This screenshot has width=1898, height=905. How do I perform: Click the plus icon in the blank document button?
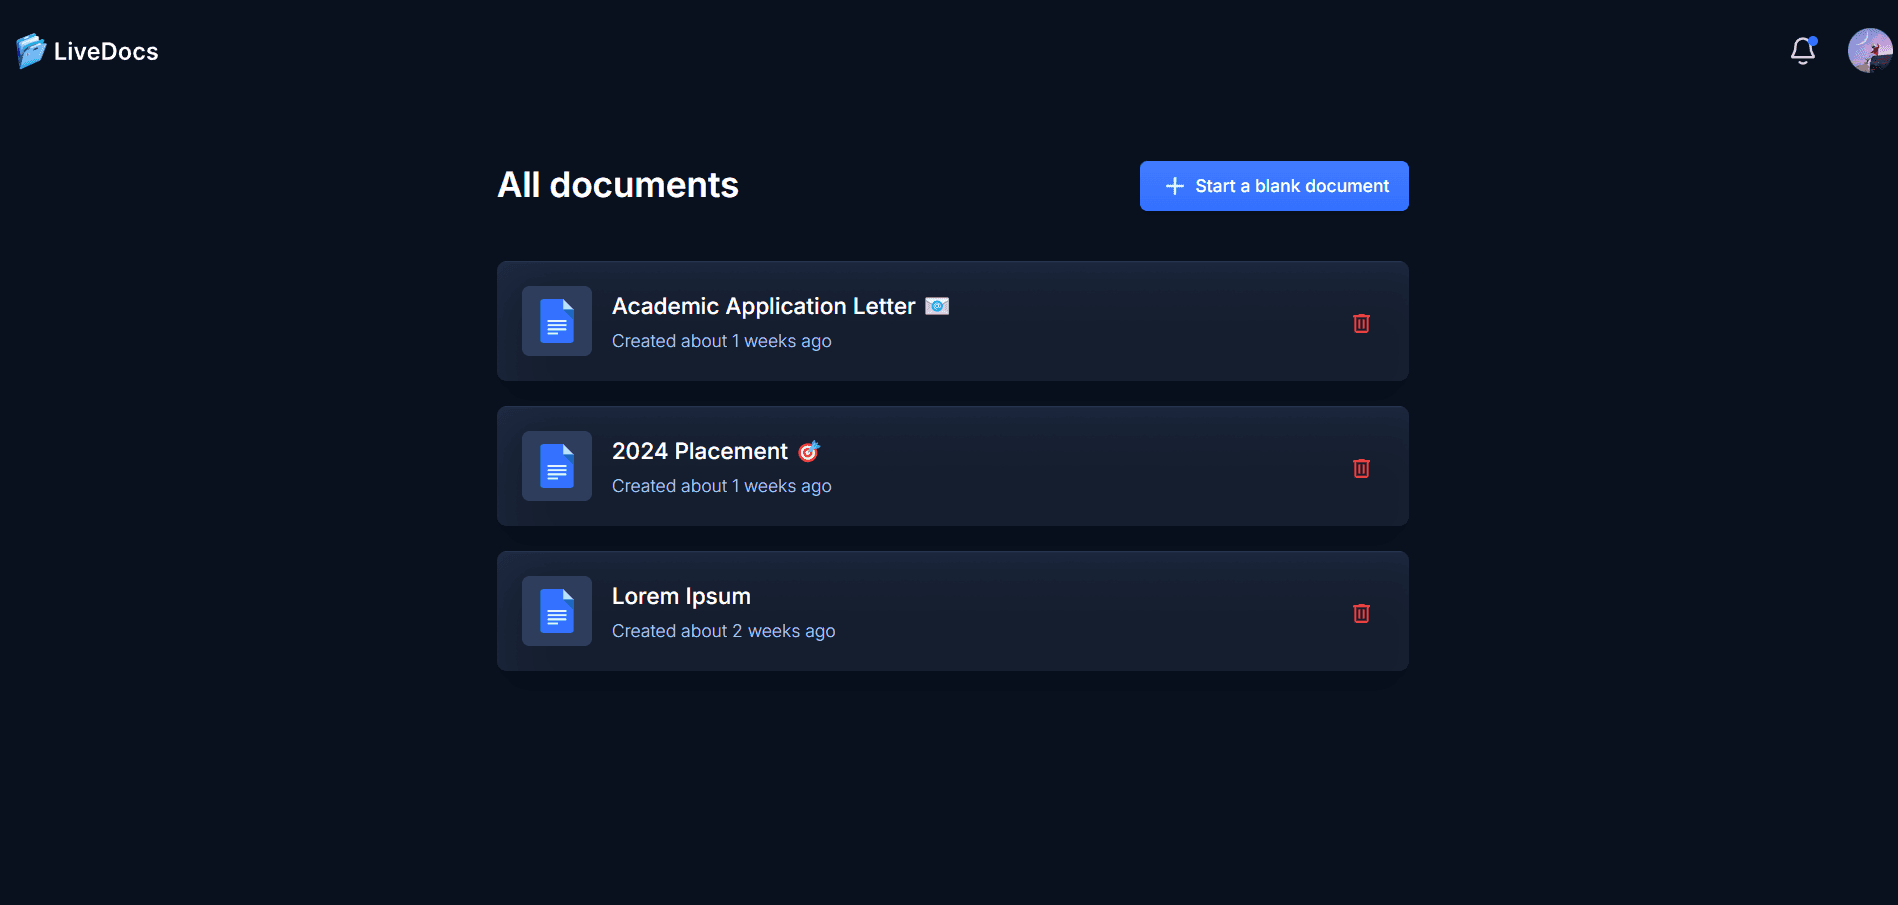tap(1175, 186)
